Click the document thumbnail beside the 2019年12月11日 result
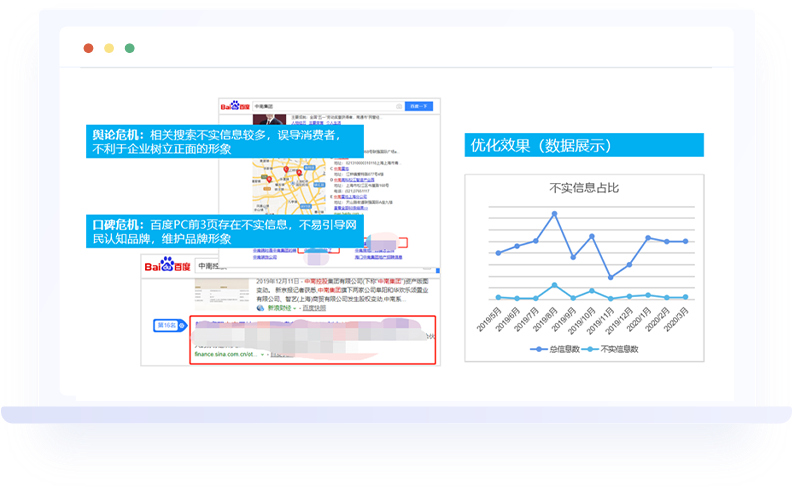The image size is (794, 491). (222, 294)
